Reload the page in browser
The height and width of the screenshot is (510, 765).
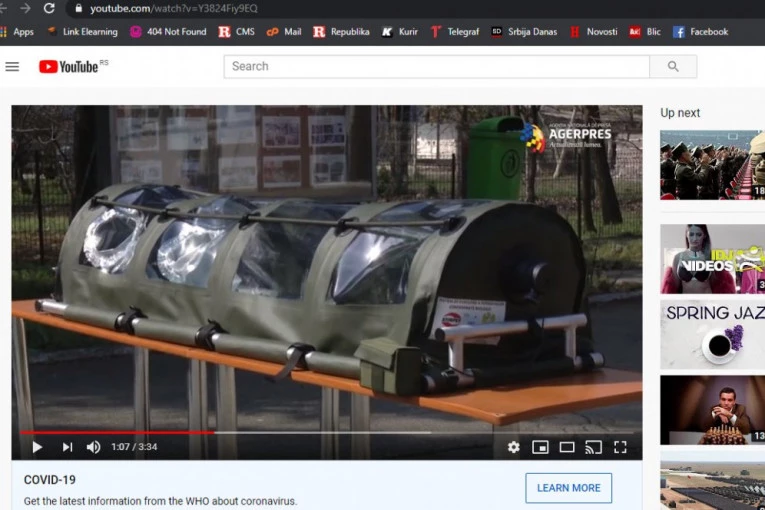click(x=49, y=8)
